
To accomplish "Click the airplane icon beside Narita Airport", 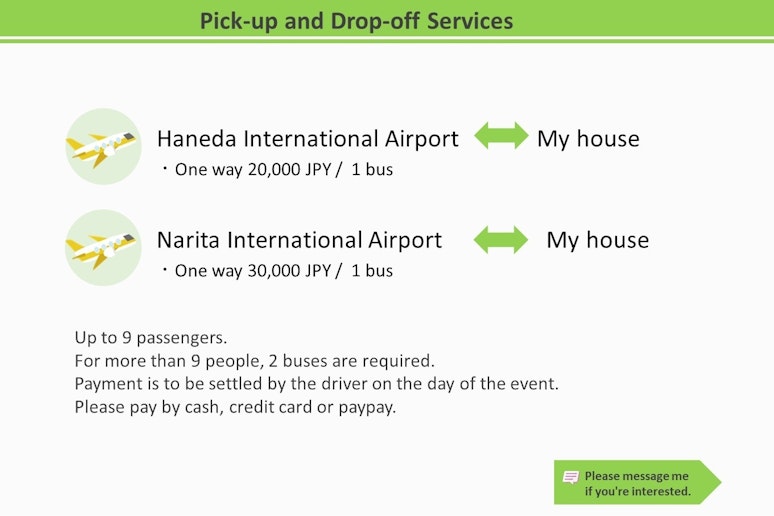I will (x=103, y=248).
